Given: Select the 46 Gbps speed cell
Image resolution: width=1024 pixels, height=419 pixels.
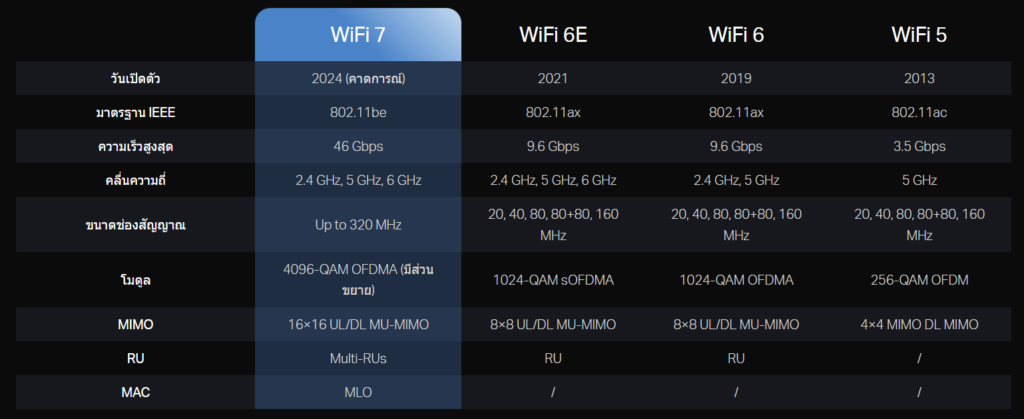Looking at the screenshot, I should pyautogui.click(x=358, y=146).
